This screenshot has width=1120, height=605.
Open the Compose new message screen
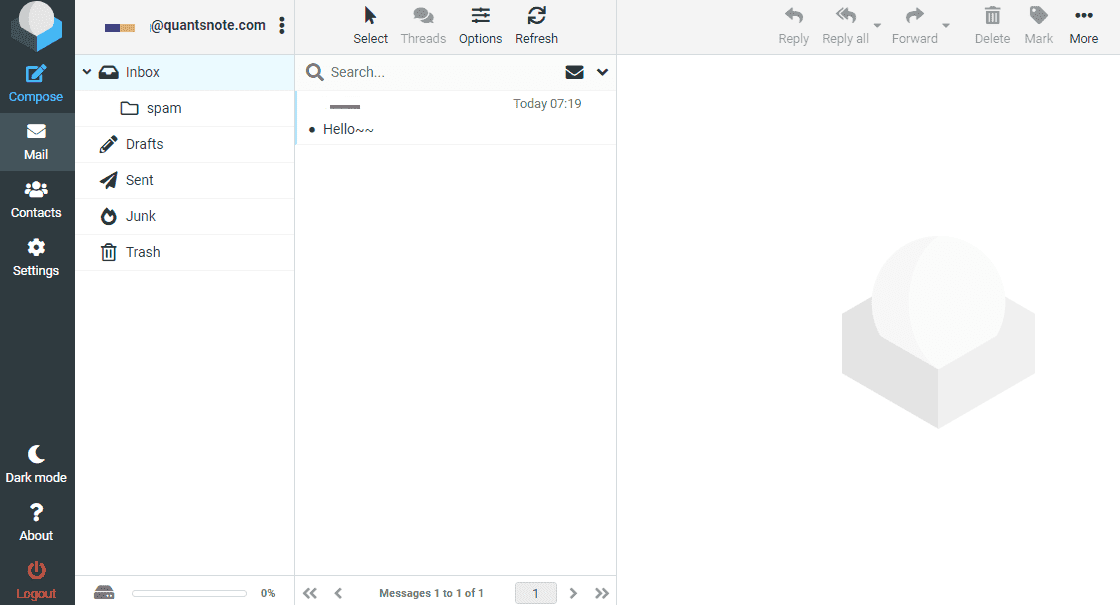(36, 80)
